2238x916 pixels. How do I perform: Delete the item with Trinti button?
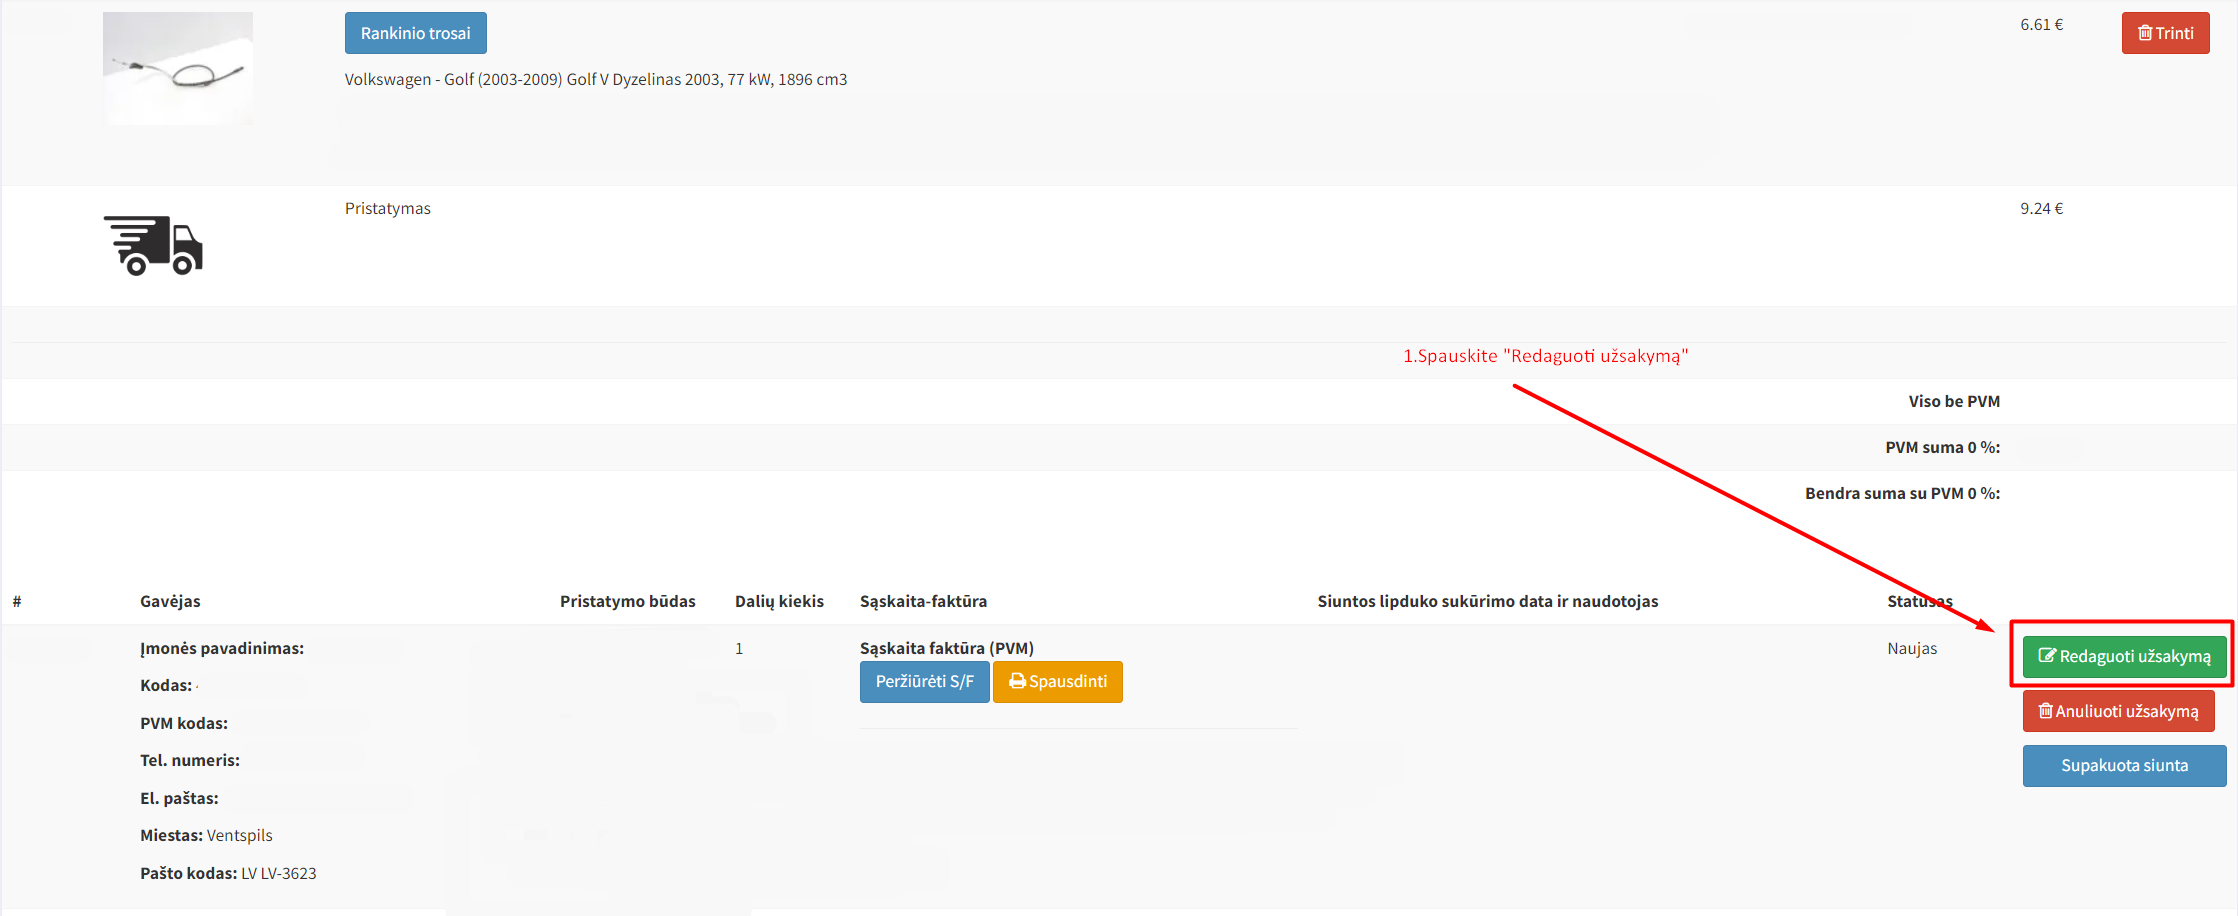click(x=2165, y=33)
